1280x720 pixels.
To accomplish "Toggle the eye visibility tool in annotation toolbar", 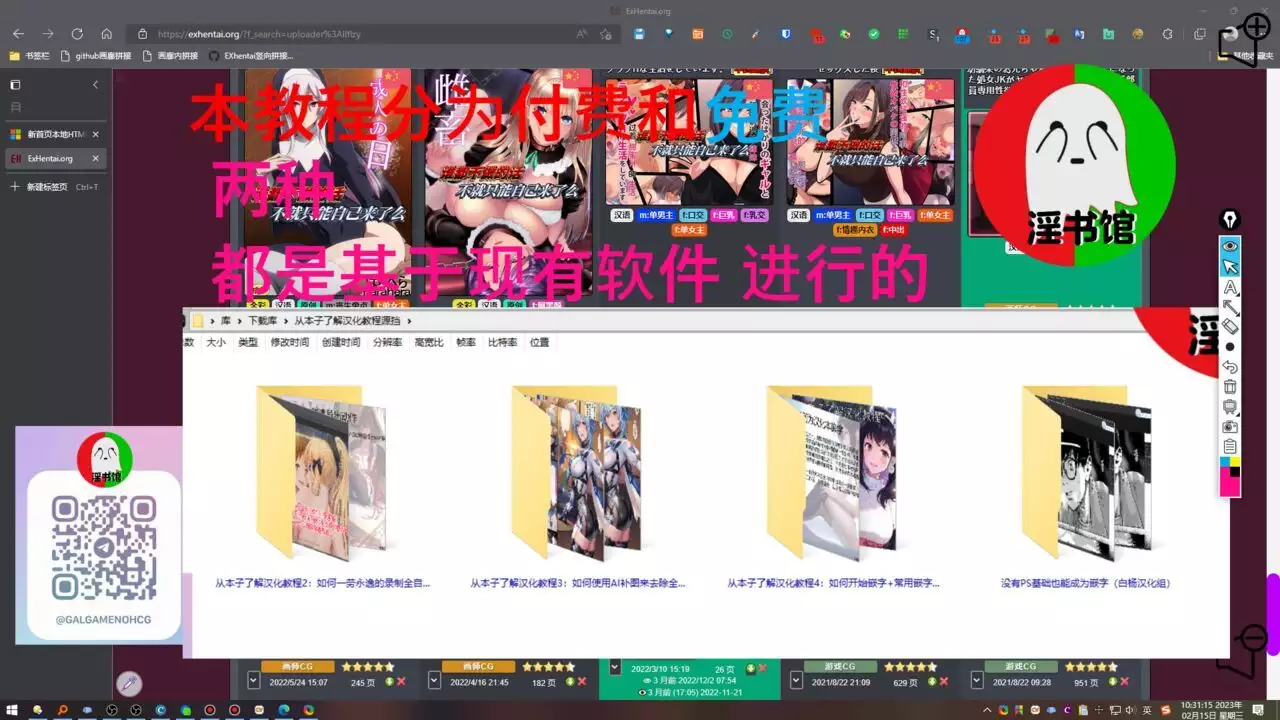I will click(x=1230, y=246).
